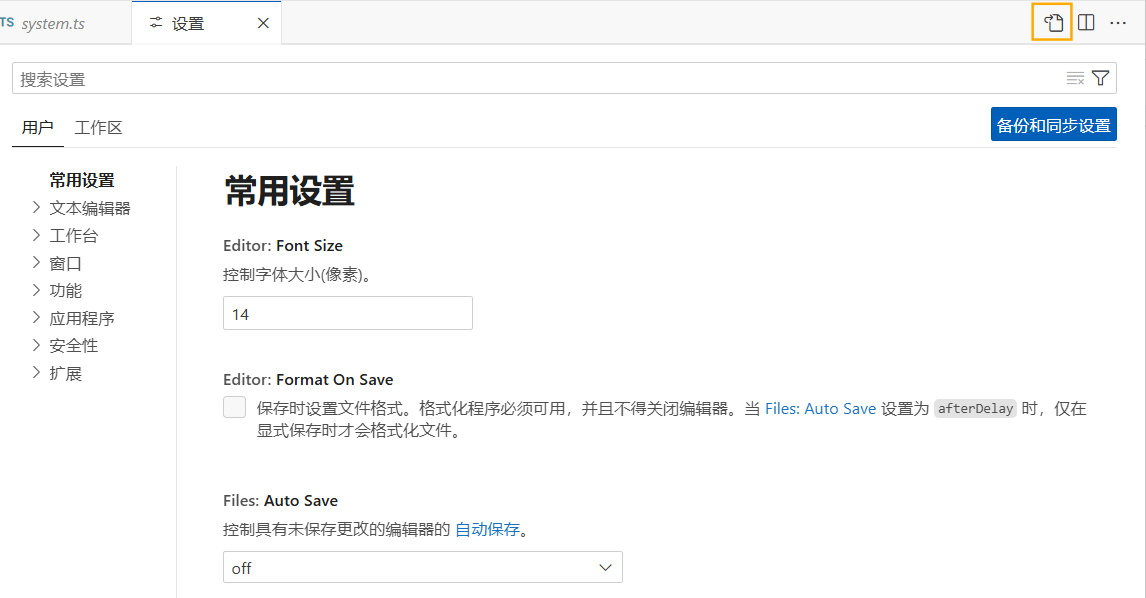Enable the Format On Save checkbox
The width and height of the screenshot is (1146, 598).
tap(235, 407)
